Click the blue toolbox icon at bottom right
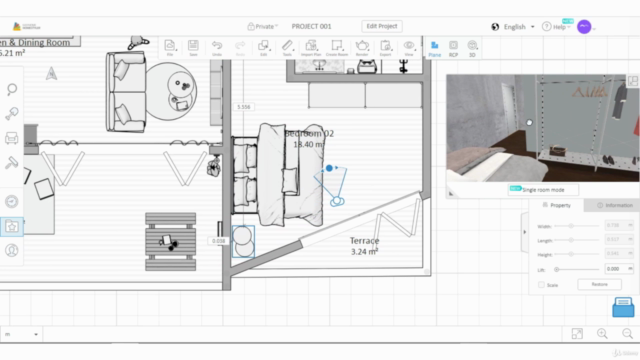Viewport: 640px width, 360px height. point(623,307)
